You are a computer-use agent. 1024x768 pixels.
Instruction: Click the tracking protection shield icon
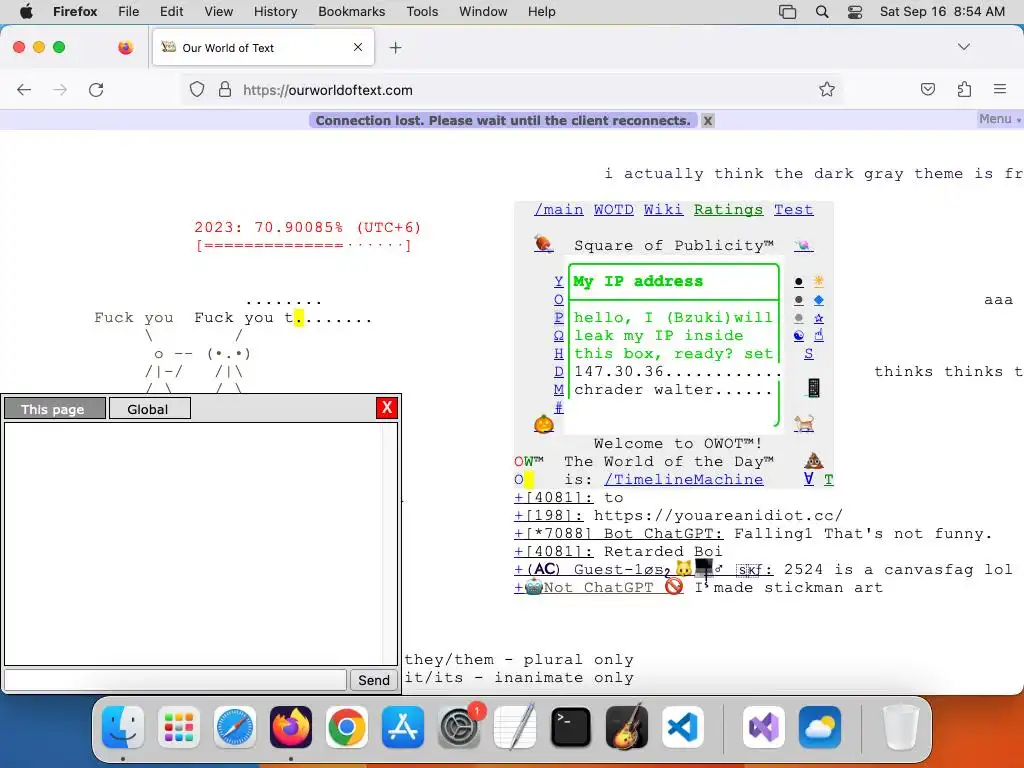(x=197, y=89)
